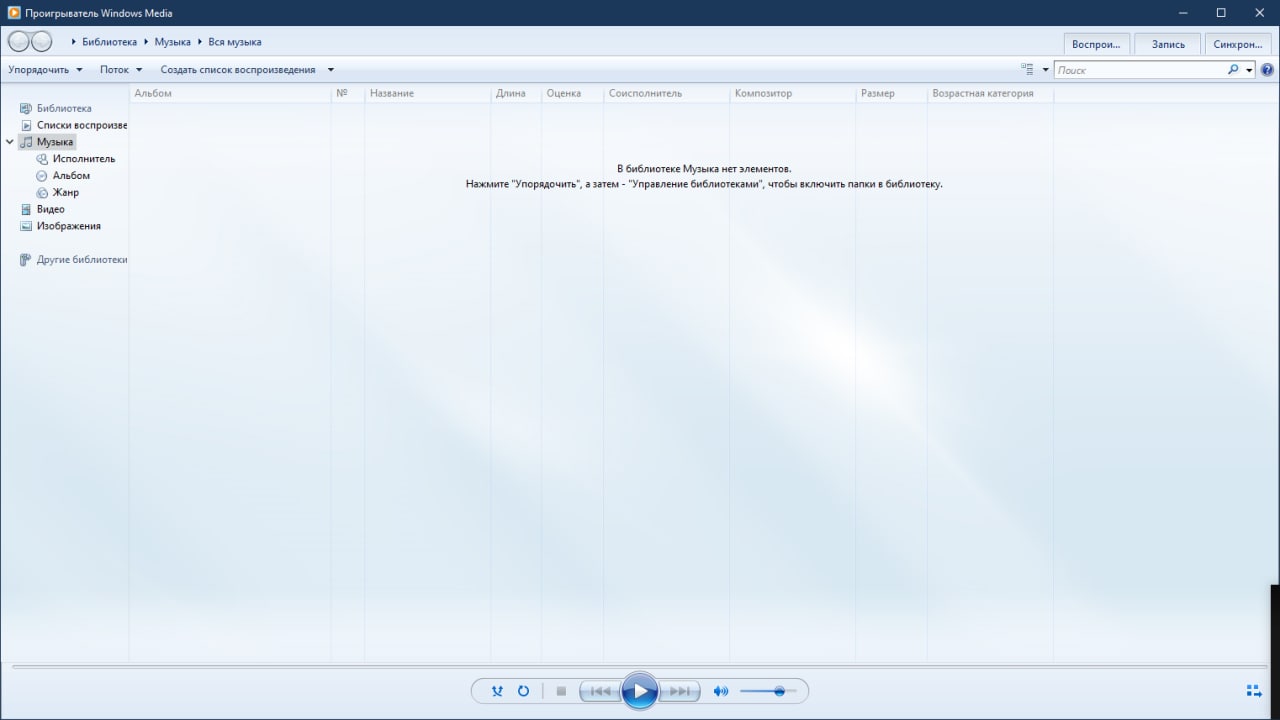Image resolution: width=1280 pixels, height=720 pixels.
Task: Open the breadcrumb arrow before Библиотека
Action: (x=74, y=42)
